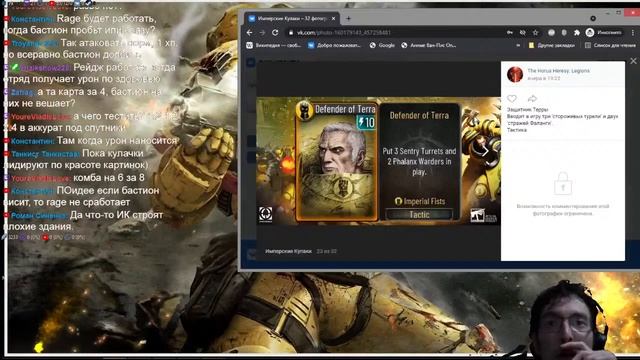Open the Имперские Кулаки album link
Screen dimensions: 640x360
click(288, 251)
